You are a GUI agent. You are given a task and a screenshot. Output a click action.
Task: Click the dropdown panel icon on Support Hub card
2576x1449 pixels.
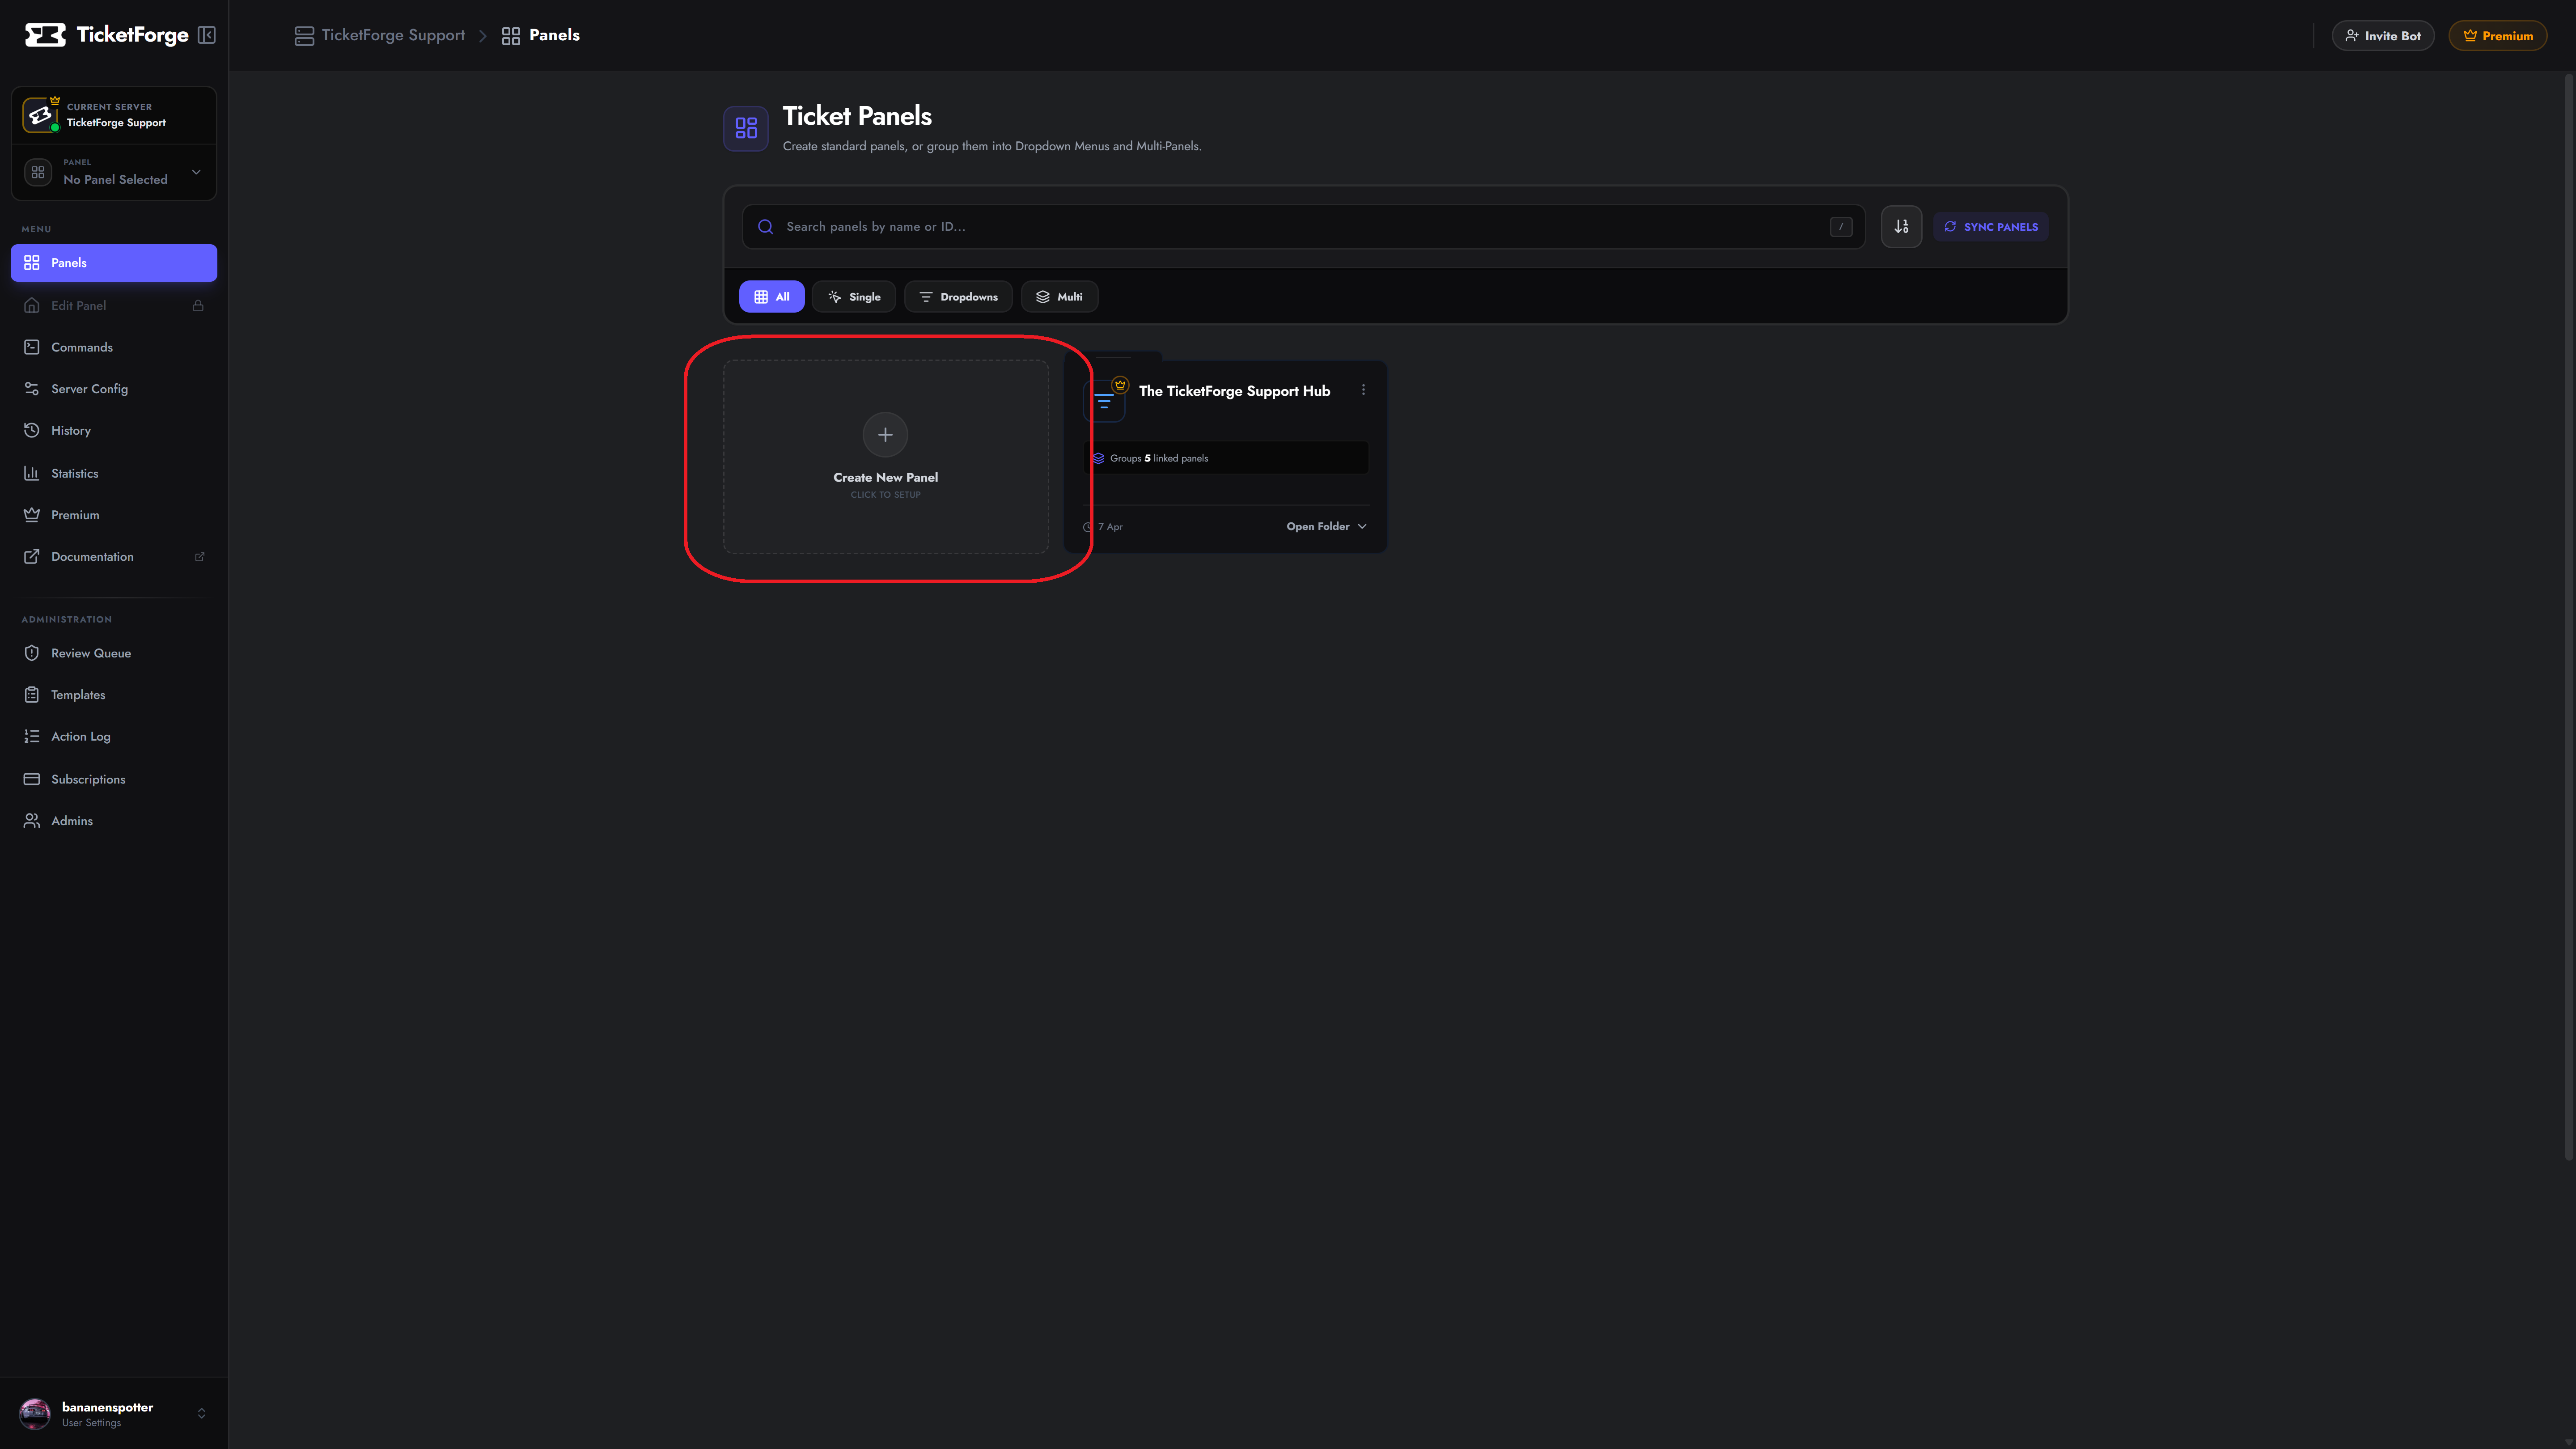(x=1104, y=401)
